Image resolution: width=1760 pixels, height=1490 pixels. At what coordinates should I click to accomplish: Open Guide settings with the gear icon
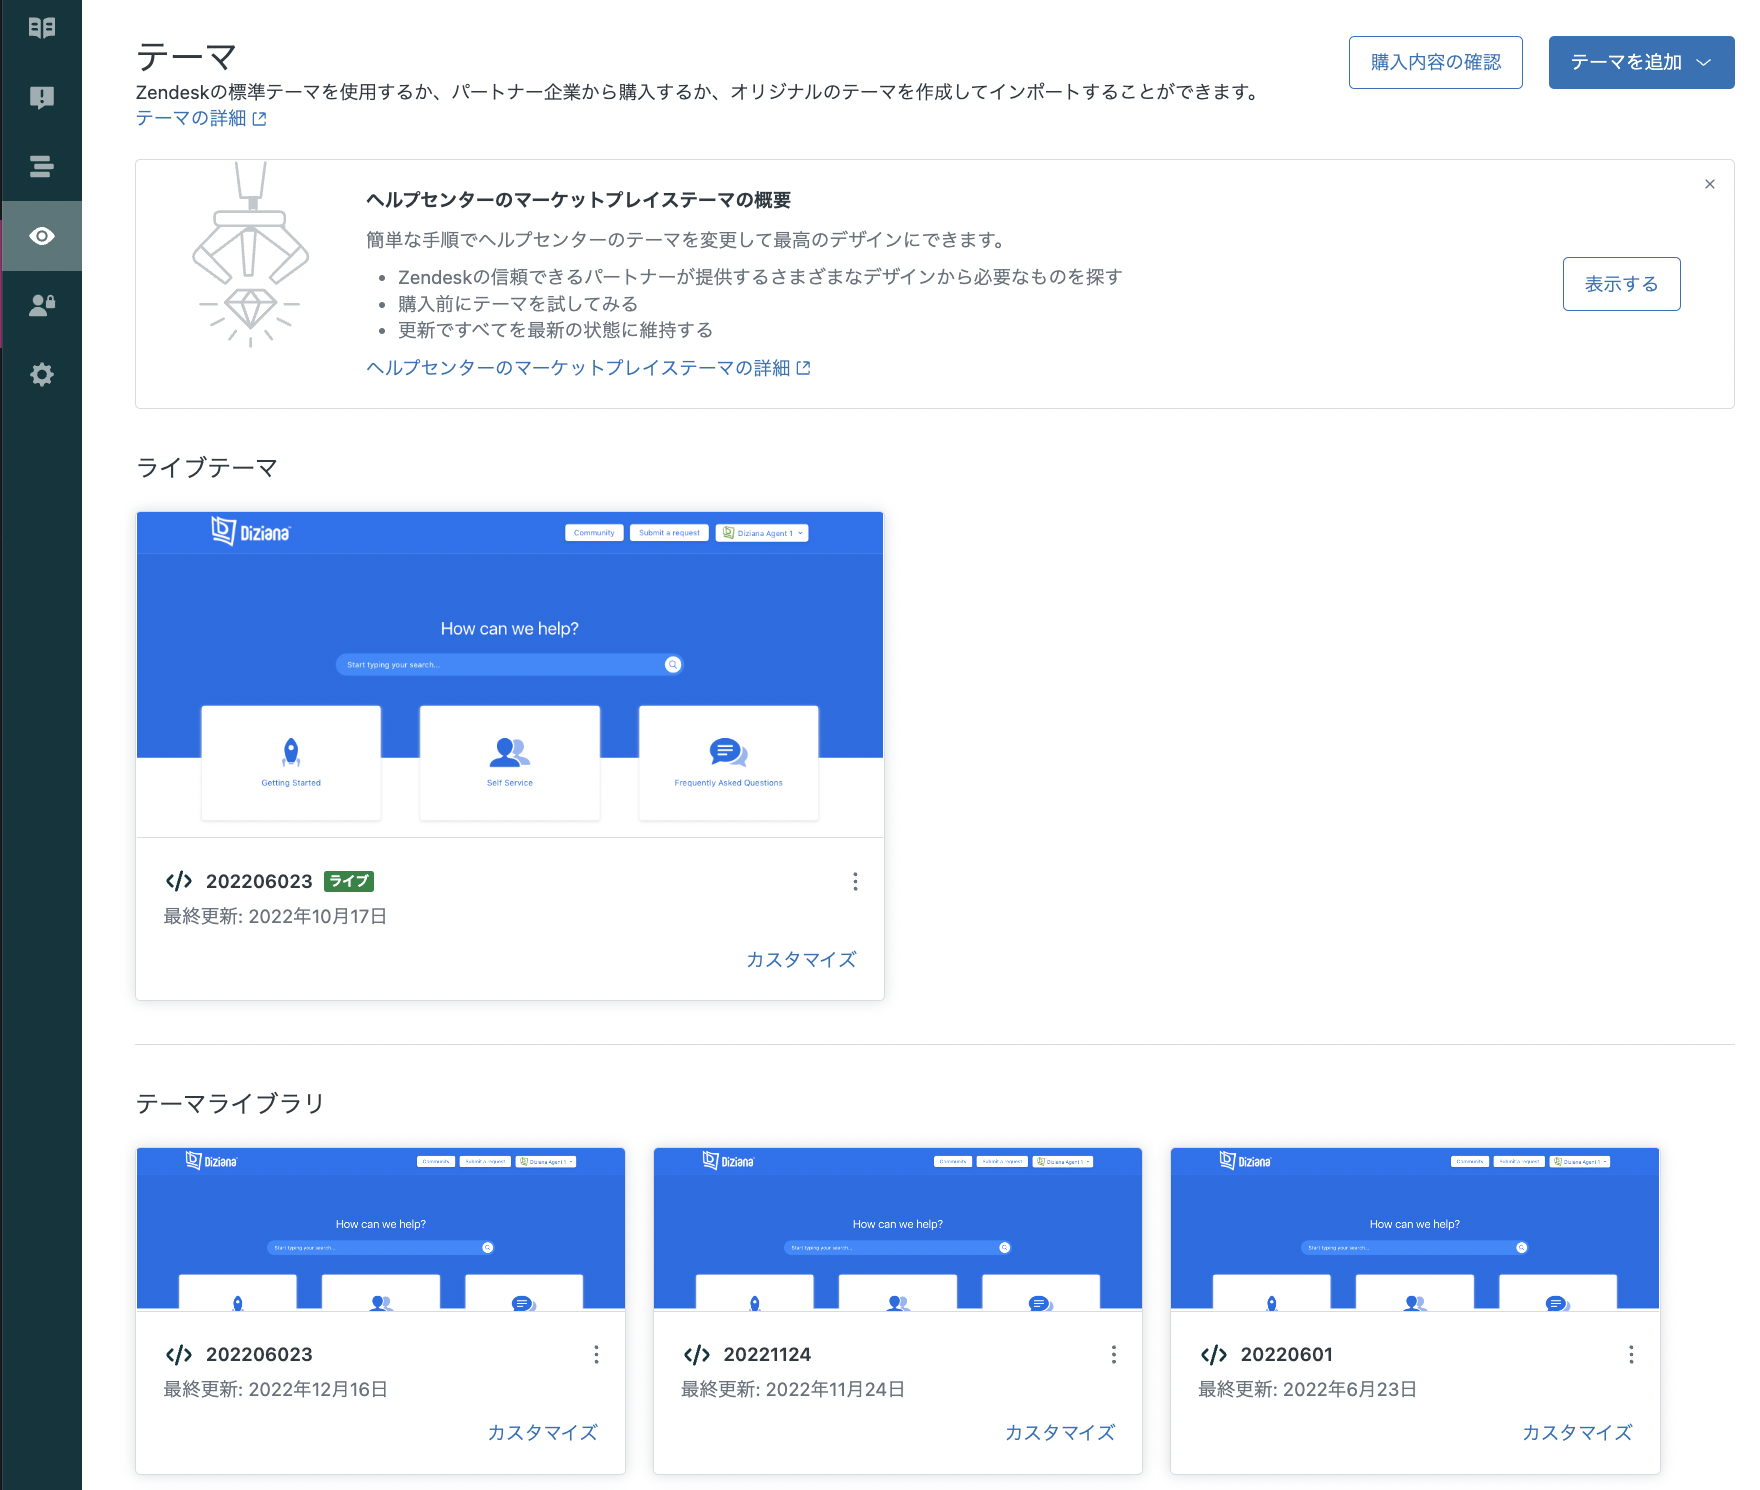(x=41, y=374)
